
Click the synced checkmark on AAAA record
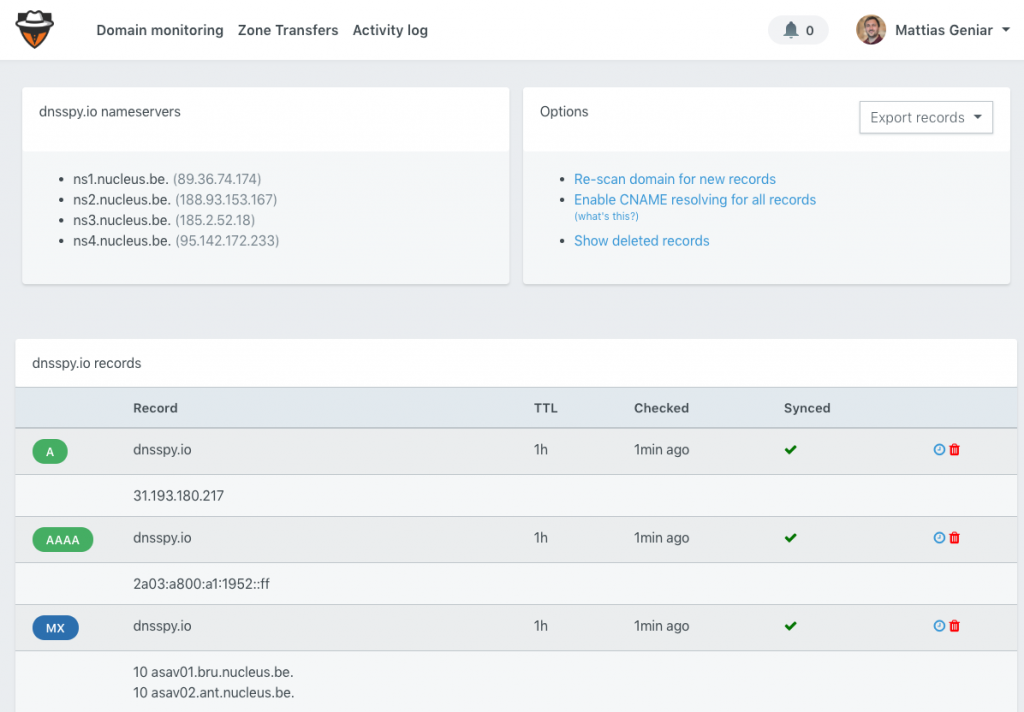(790, 538)
